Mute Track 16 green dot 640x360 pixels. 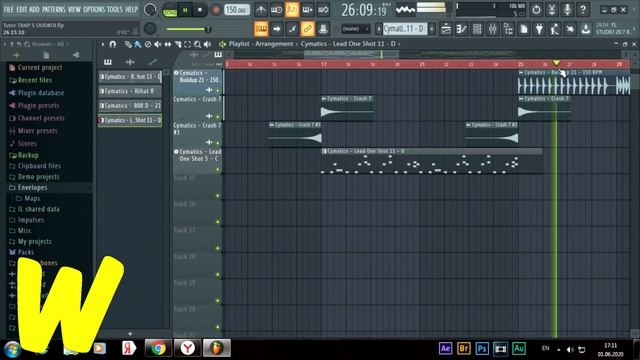pos(218,222)
